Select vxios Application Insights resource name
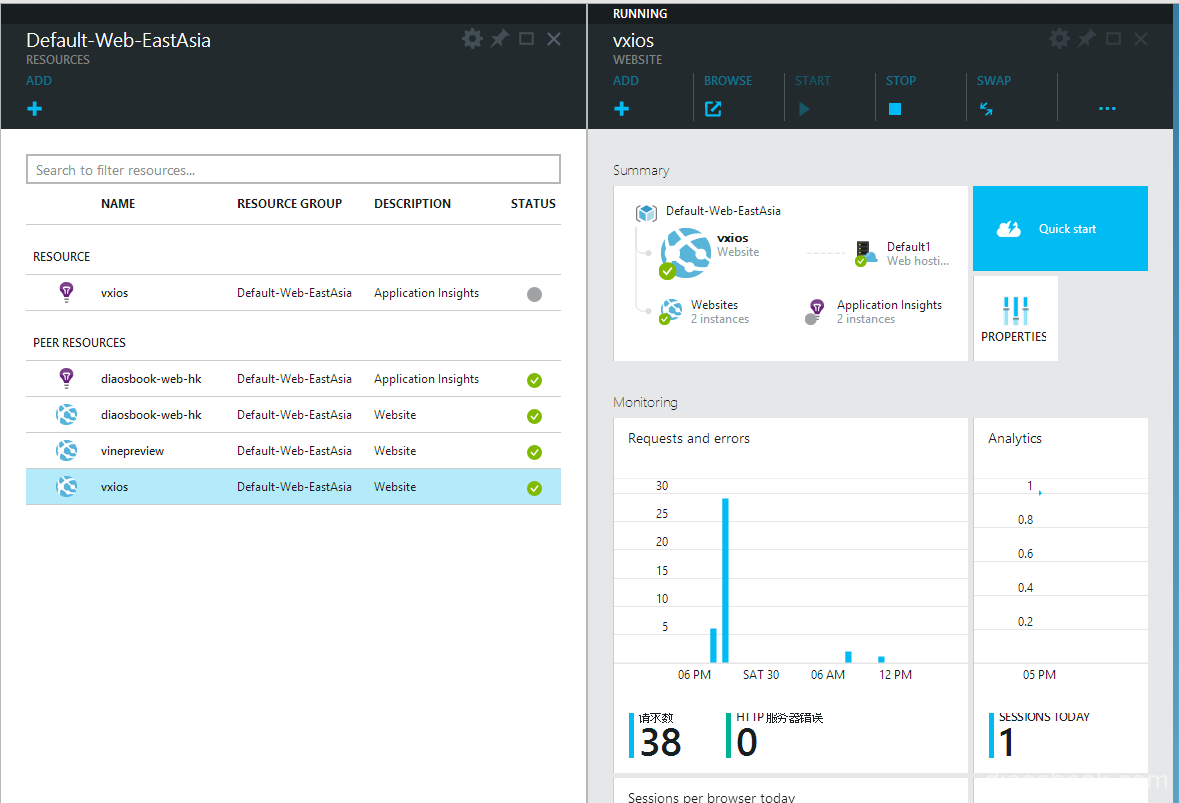Viewport: 1179px width, 803px height. (x=114, y=293)
